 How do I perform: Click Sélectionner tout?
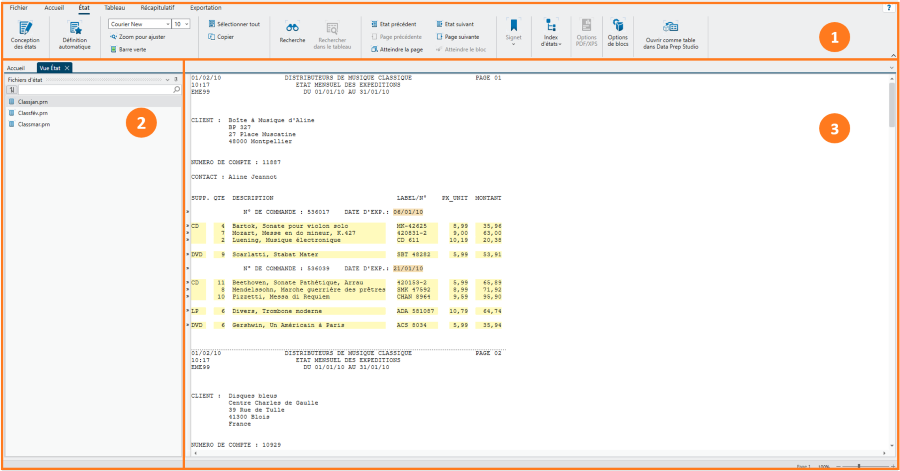click(234, 22)
